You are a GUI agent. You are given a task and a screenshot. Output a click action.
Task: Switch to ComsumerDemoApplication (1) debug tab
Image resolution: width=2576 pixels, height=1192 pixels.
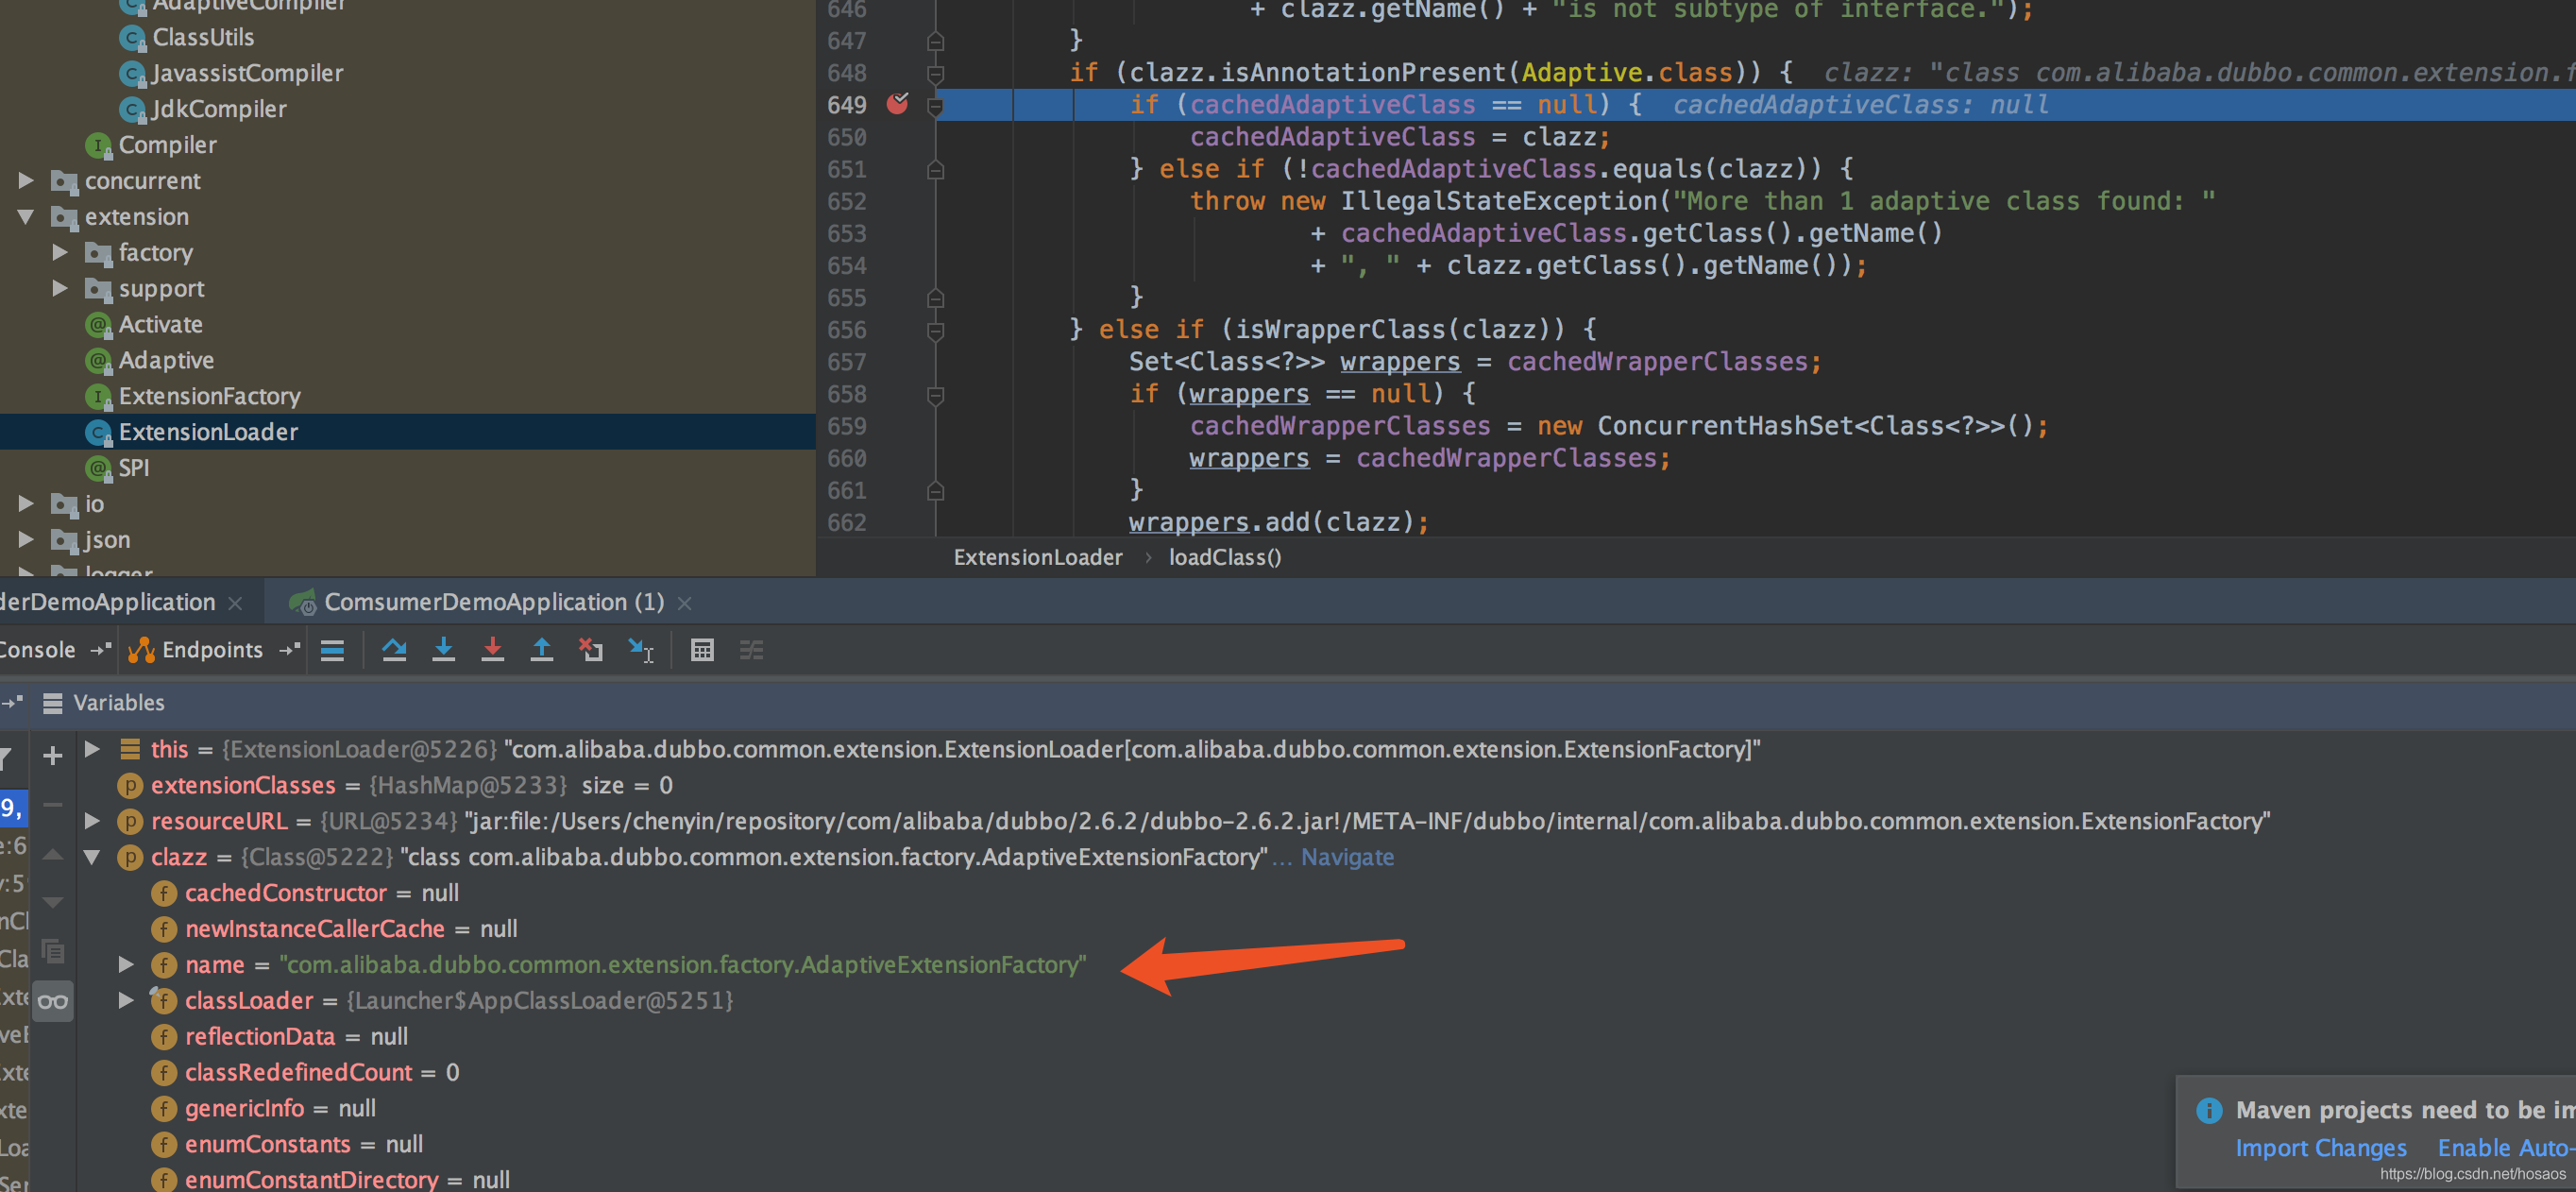[x=493, y=602]
